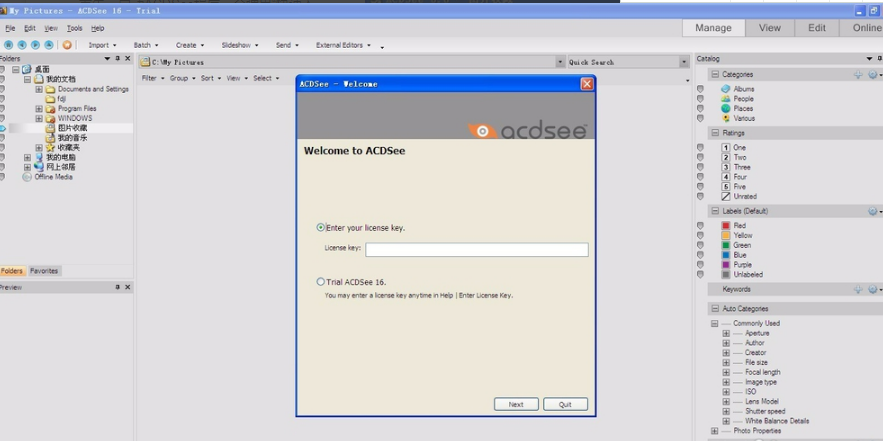The width and height of the screenshot is (883, 441).
Task: Expand the Program Files folder
Action: [39, 109]
